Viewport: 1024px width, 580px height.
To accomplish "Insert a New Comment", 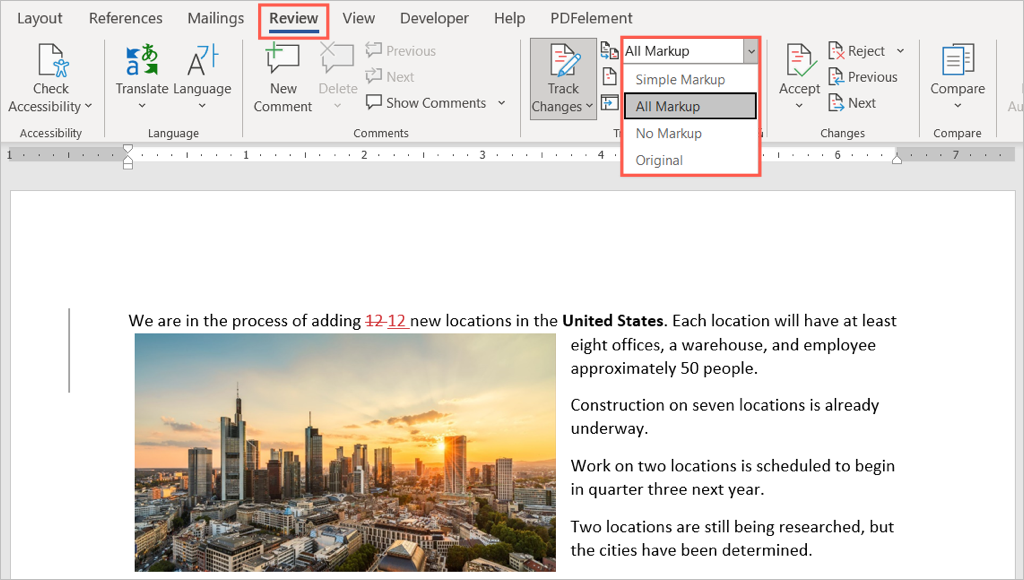I will pos(283,62).
